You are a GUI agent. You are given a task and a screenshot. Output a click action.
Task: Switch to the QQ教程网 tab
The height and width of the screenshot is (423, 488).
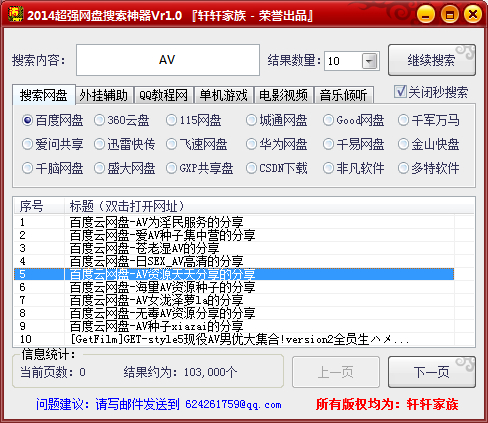pos(164,96)
